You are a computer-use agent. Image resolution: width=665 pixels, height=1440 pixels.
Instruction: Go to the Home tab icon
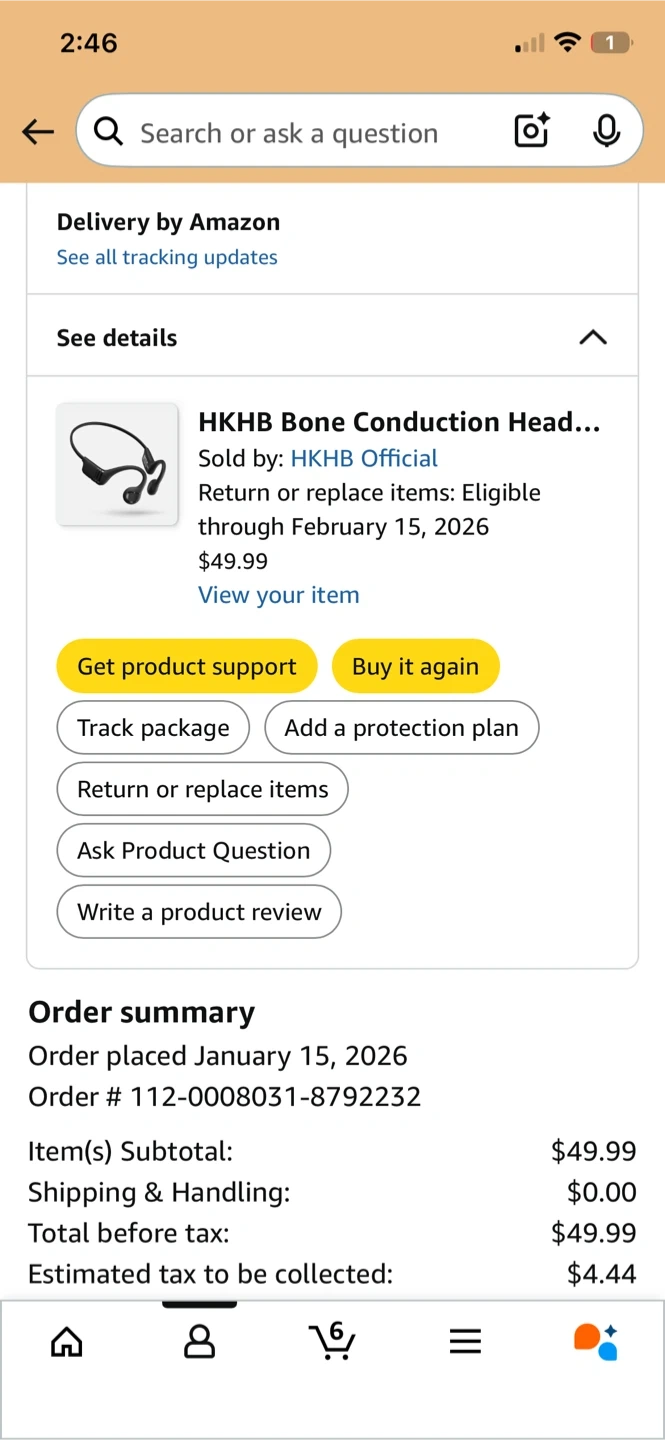point(67,1340)
